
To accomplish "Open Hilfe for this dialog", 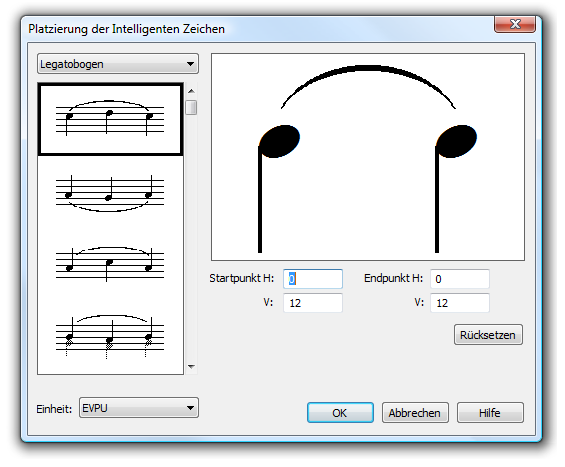I will pos(490,413).
